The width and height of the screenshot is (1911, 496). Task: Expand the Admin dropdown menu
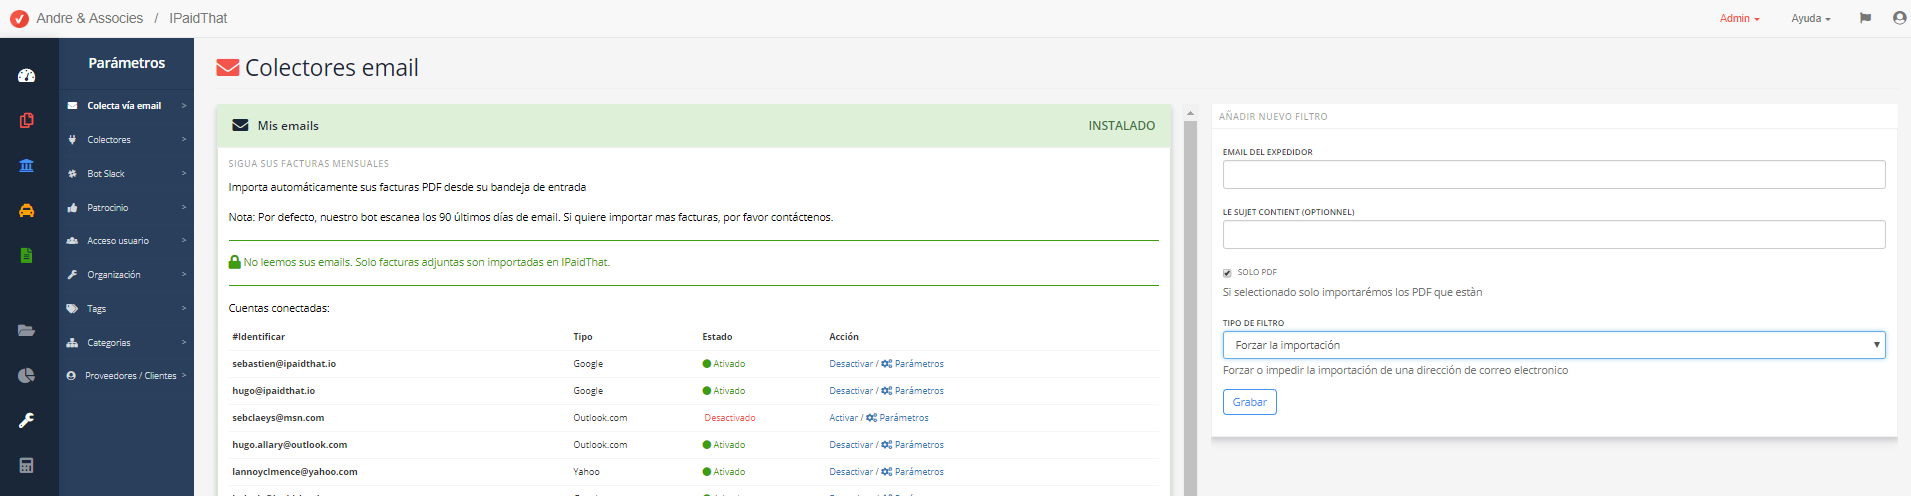1739,18
